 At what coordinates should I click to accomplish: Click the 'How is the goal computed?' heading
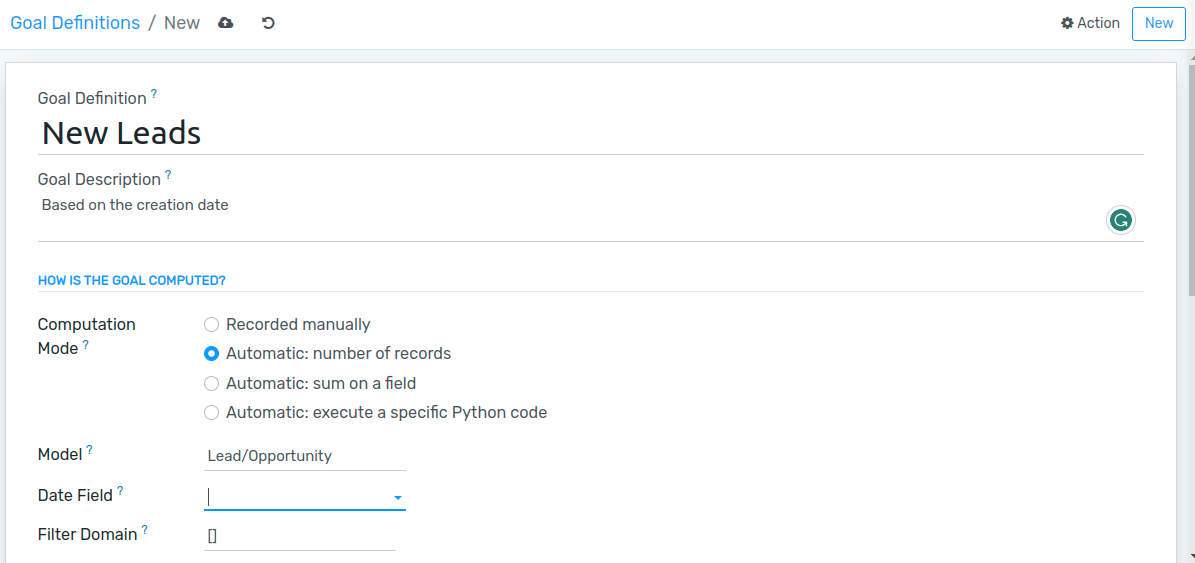(132, 280)
